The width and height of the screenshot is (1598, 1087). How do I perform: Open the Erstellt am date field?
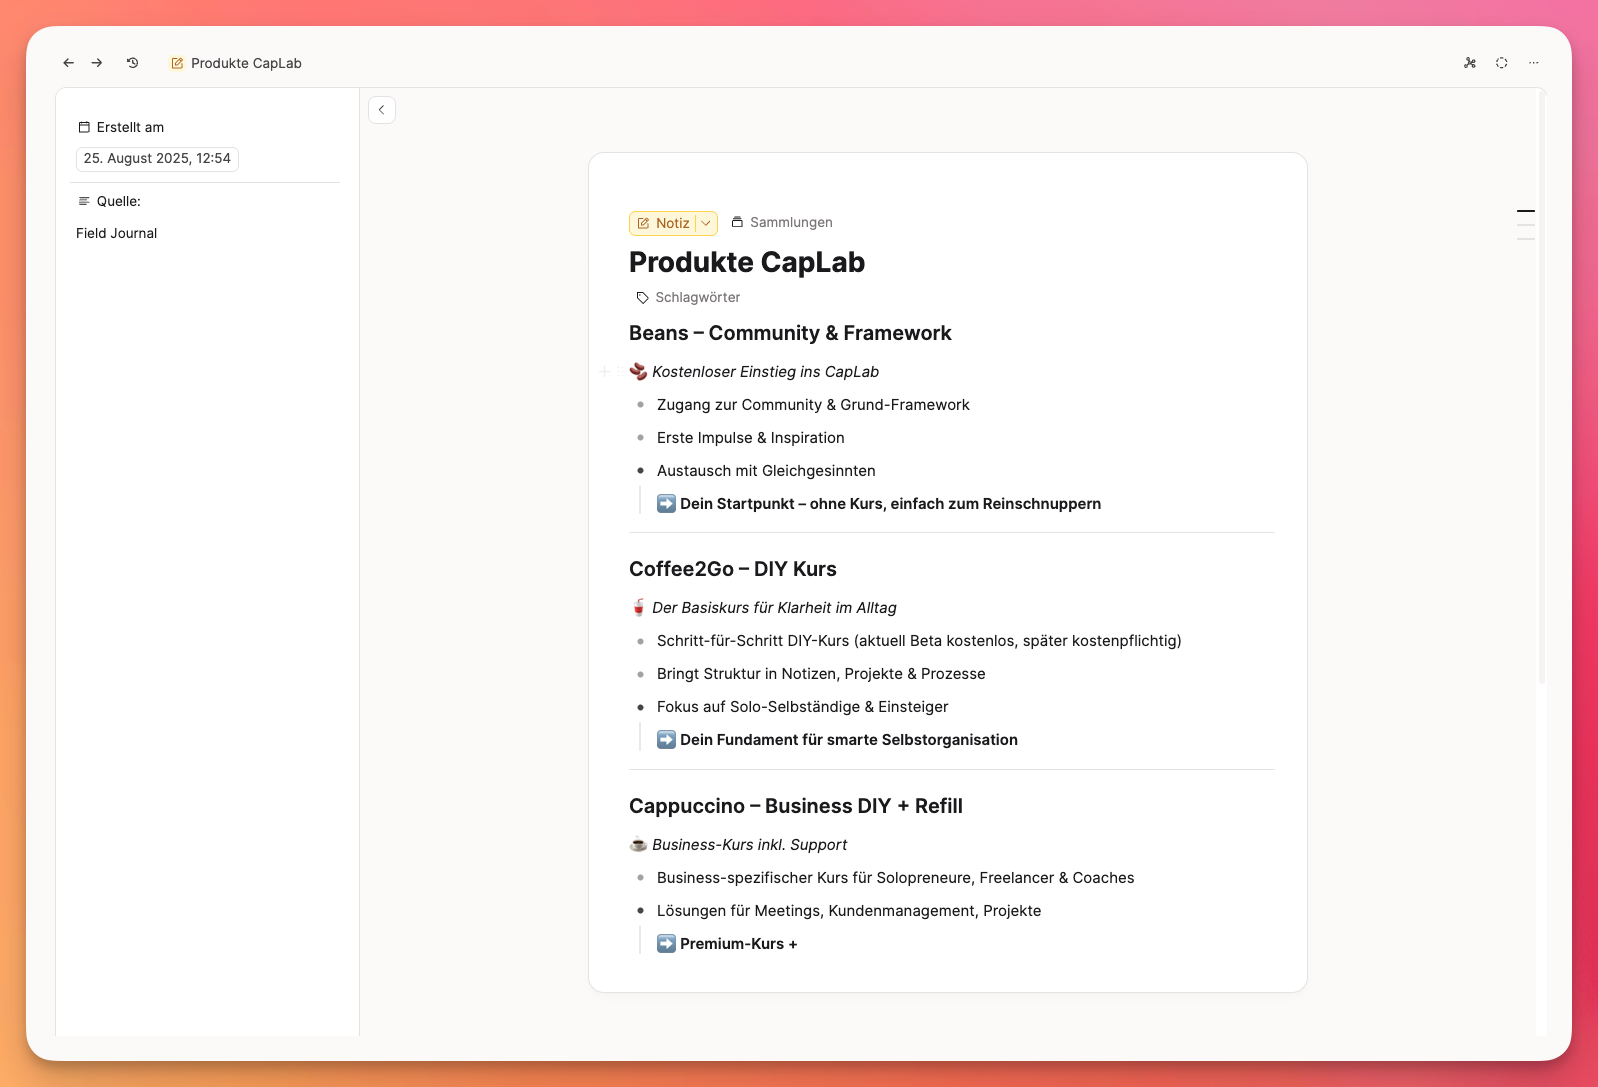[157, 159]
